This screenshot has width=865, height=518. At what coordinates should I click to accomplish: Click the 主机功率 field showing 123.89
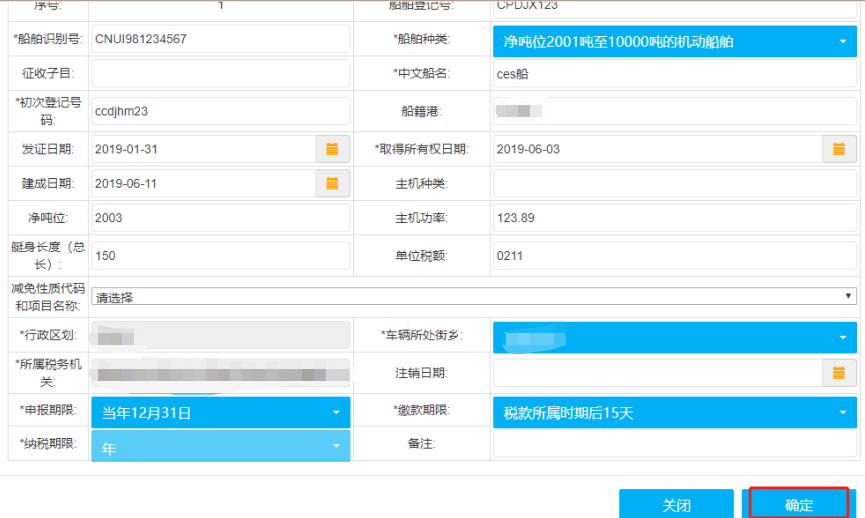[x=675, y=218]
